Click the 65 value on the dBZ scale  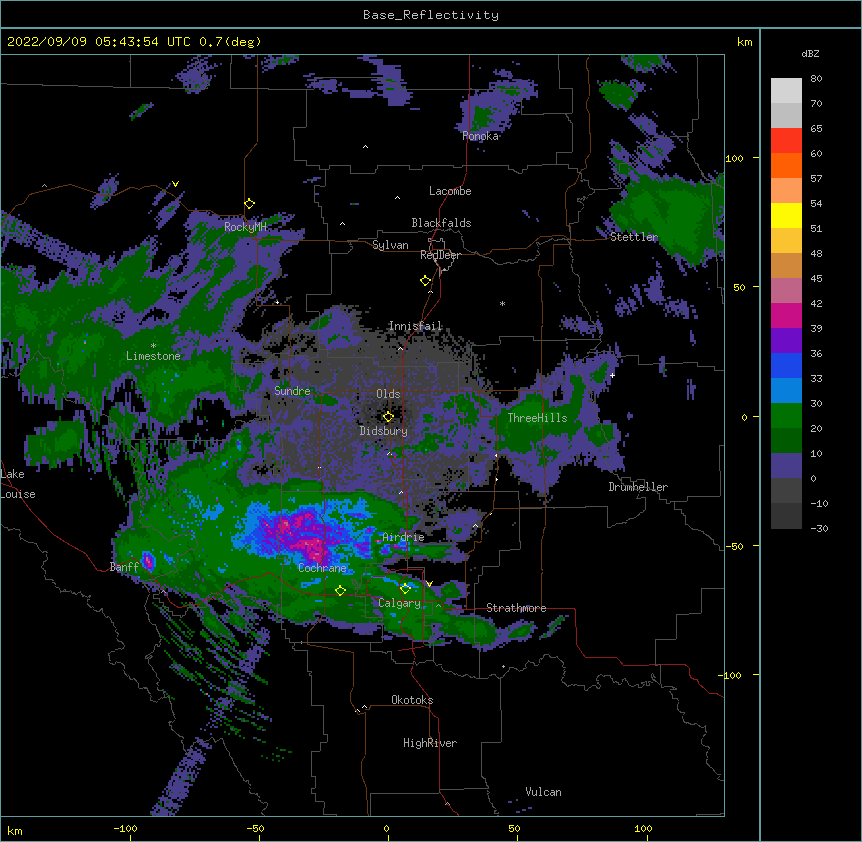[x=816, y=129]
